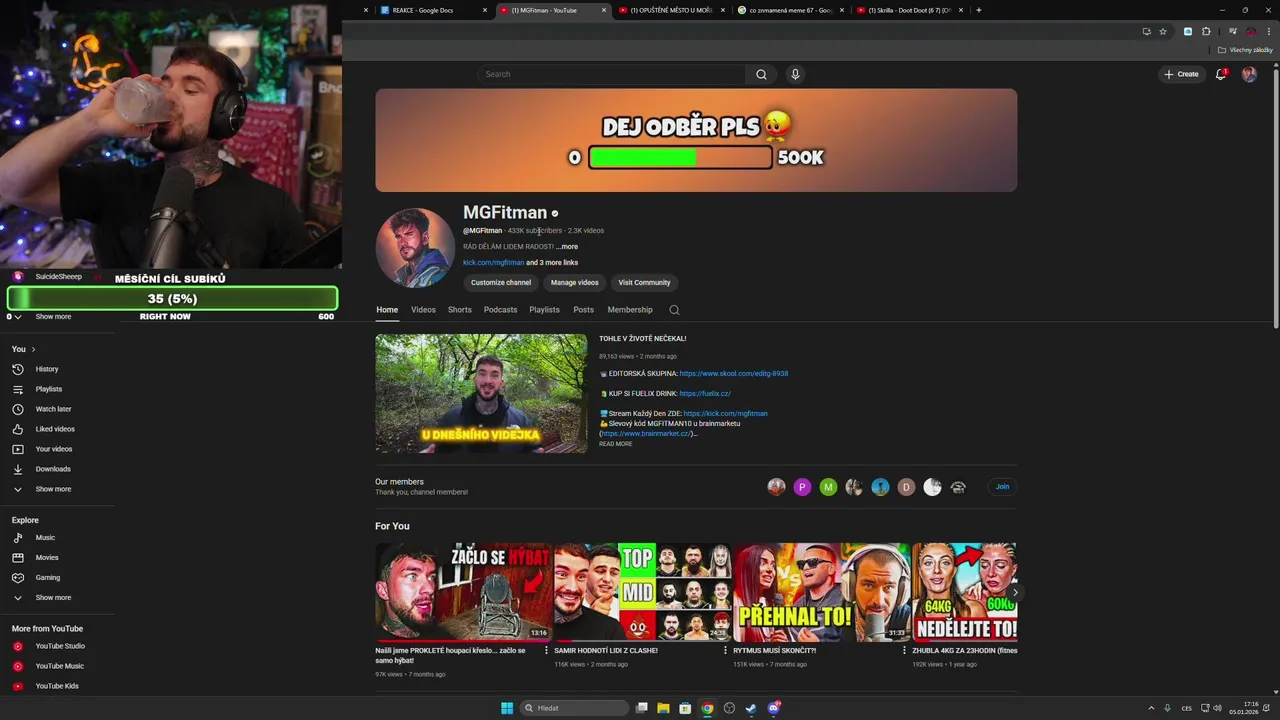Open Chrome three-dot menu
Viewport: 1280px width, 720px height.
click(1269, 31)
